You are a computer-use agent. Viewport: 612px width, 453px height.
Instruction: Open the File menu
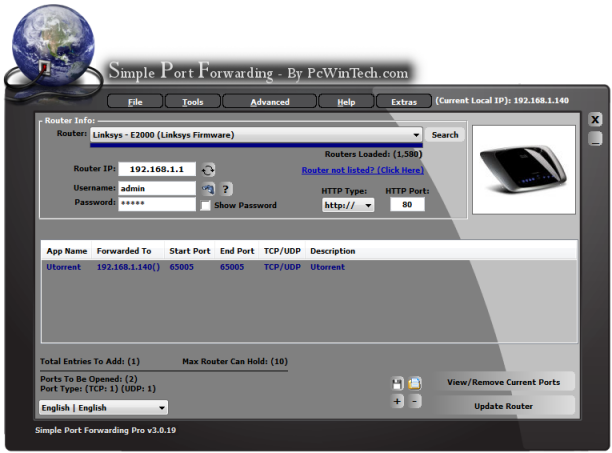pyautogui.click(x=135, y=102)
